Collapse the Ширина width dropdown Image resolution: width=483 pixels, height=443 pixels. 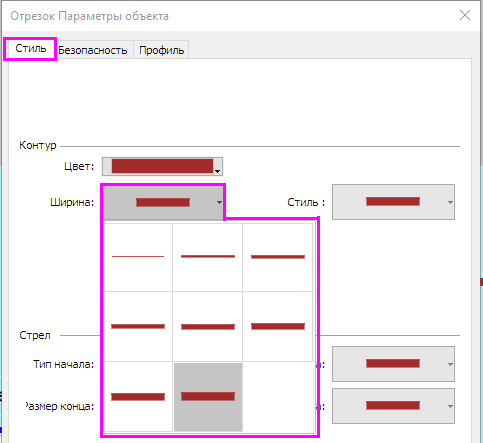[163, 202]
